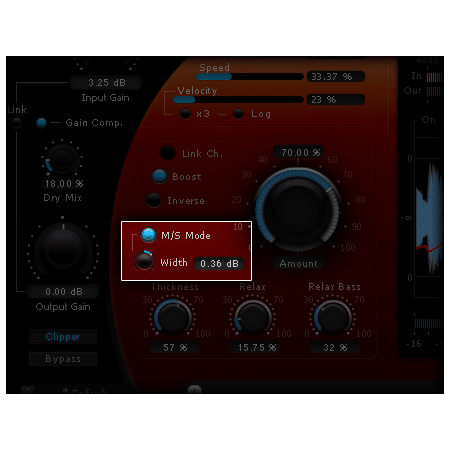
Task: Turn the Width knob
Action: pyautogui.click(x=144, y=261)
